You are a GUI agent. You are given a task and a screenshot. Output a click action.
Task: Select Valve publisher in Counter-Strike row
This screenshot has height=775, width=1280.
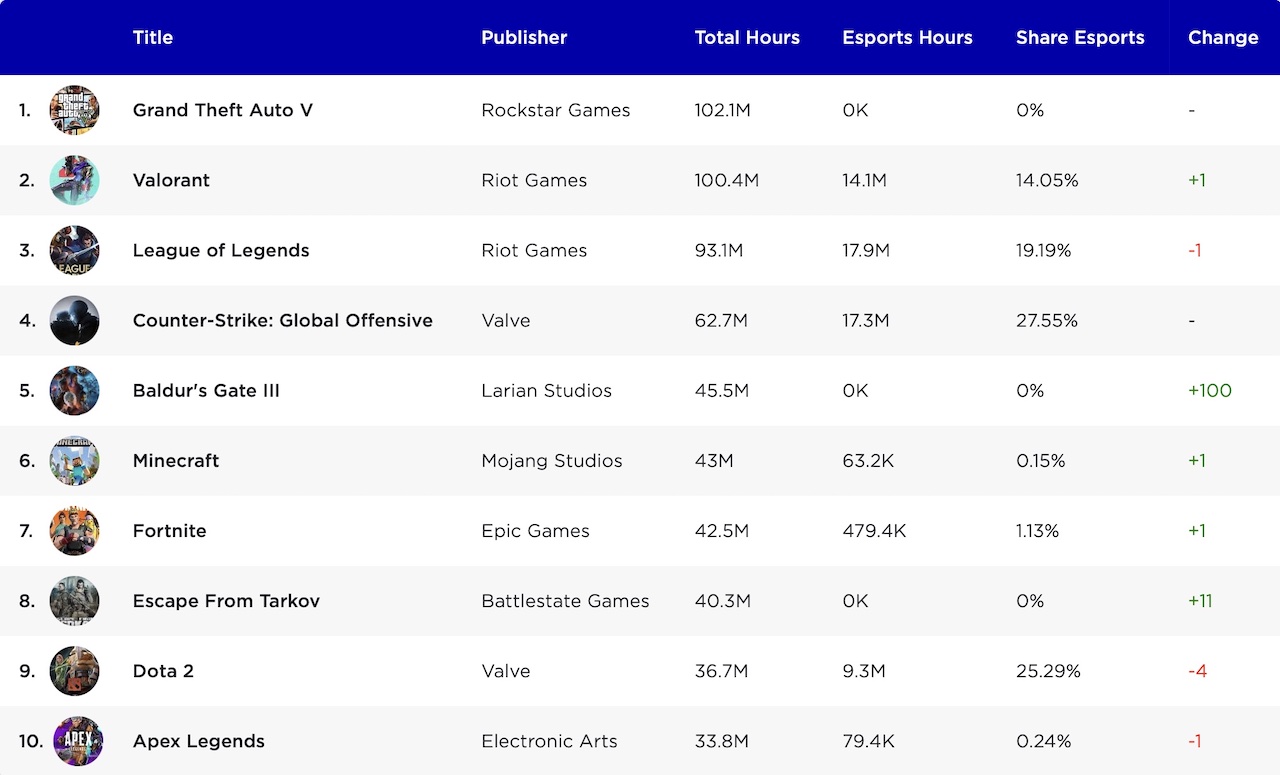coord(506,320)
